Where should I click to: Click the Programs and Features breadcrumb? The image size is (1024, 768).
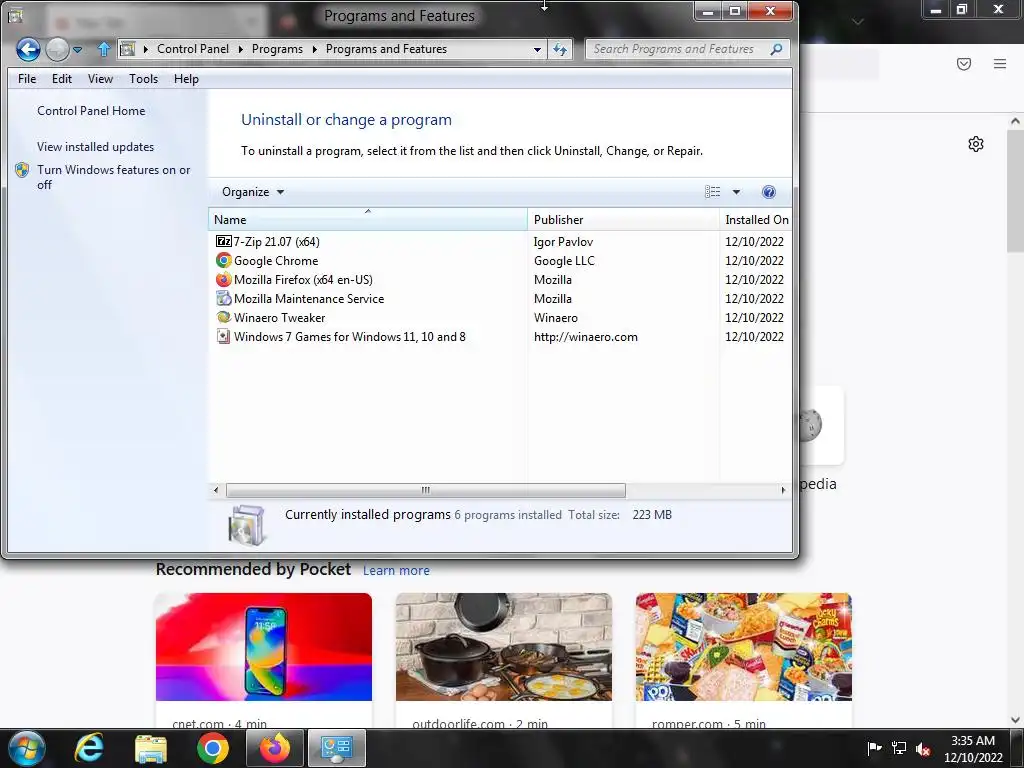[x=386, y=49]
